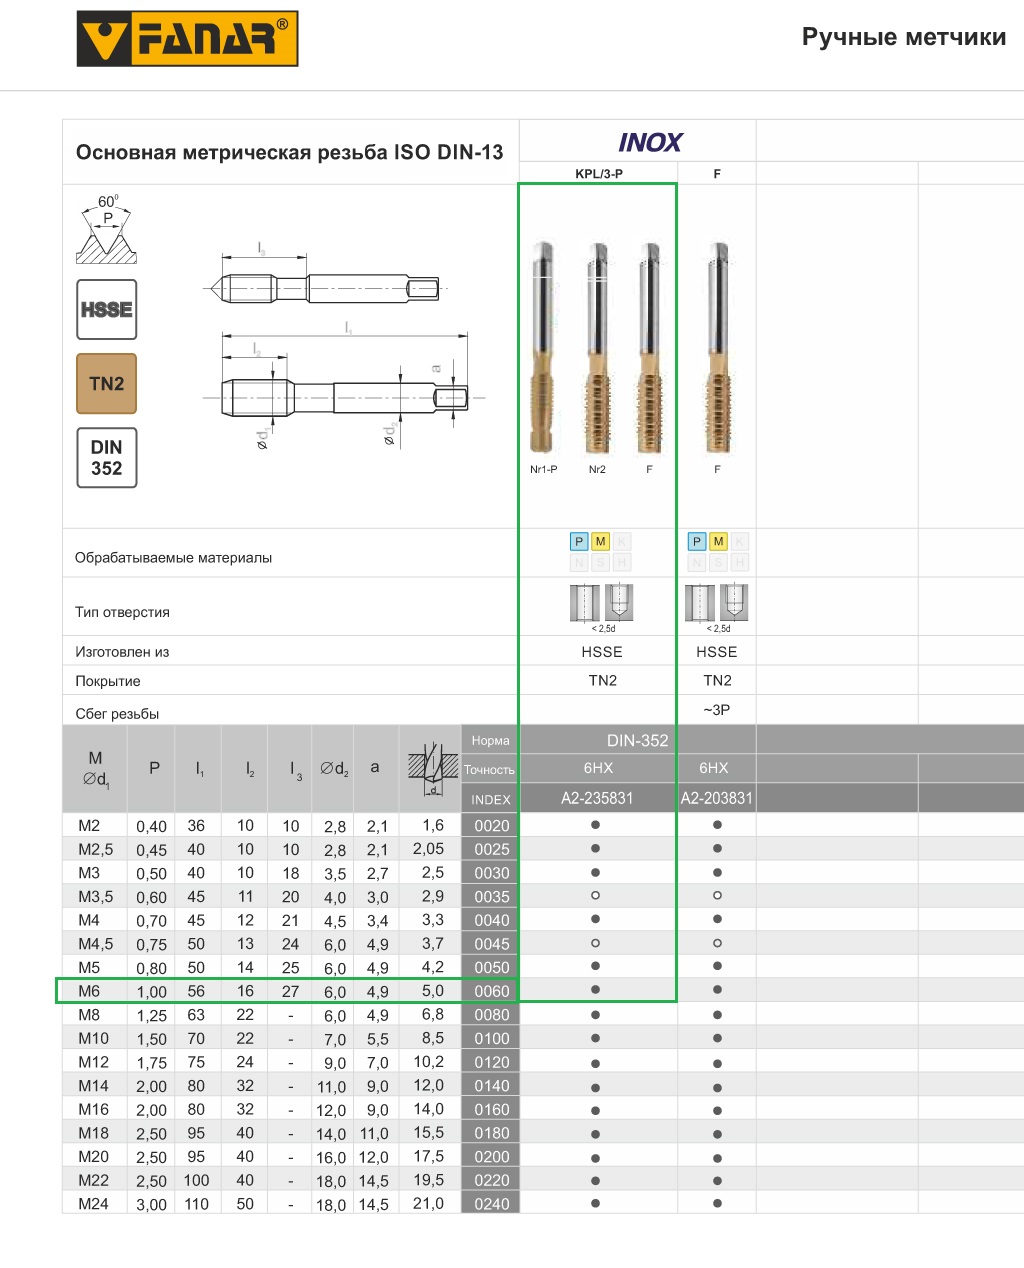
Task: Click blue P material icon in F column
Action: [697, 541]
